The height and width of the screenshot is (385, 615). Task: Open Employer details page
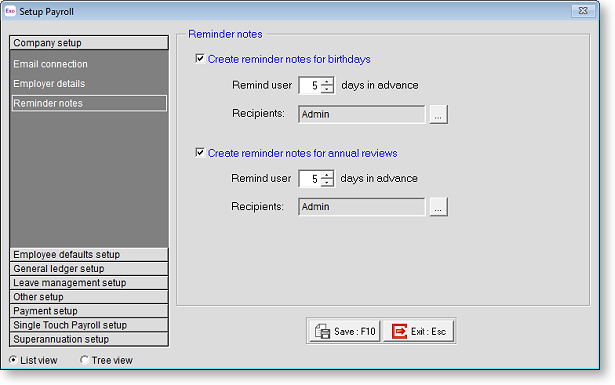(x=49, y=84)
